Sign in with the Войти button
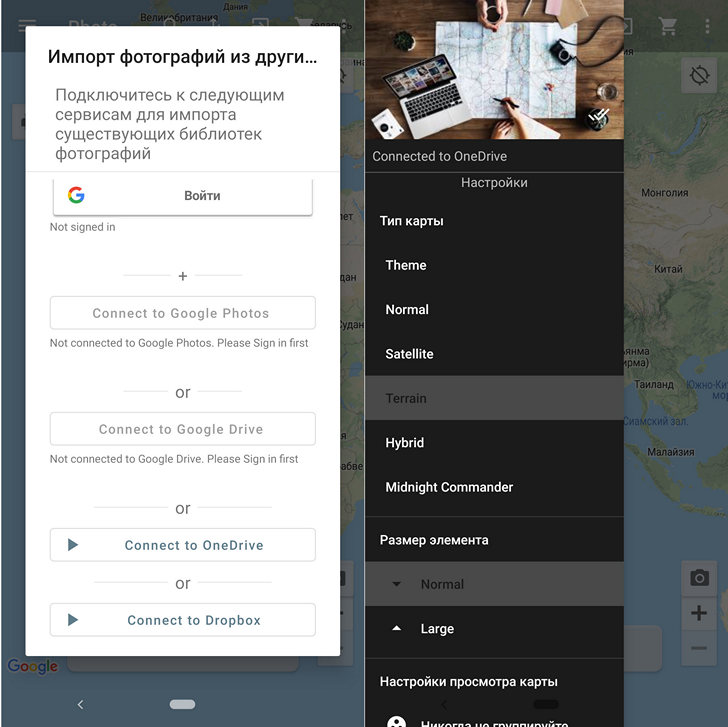This screenshot has width=728, height=727. click(183, 196)
